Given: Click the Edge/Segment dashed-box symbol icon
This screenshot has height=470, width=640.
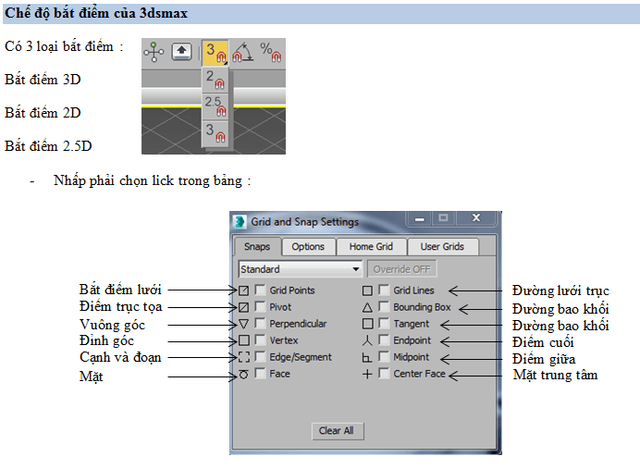Looking at the screenshot, I should click(x=244, y=357).
